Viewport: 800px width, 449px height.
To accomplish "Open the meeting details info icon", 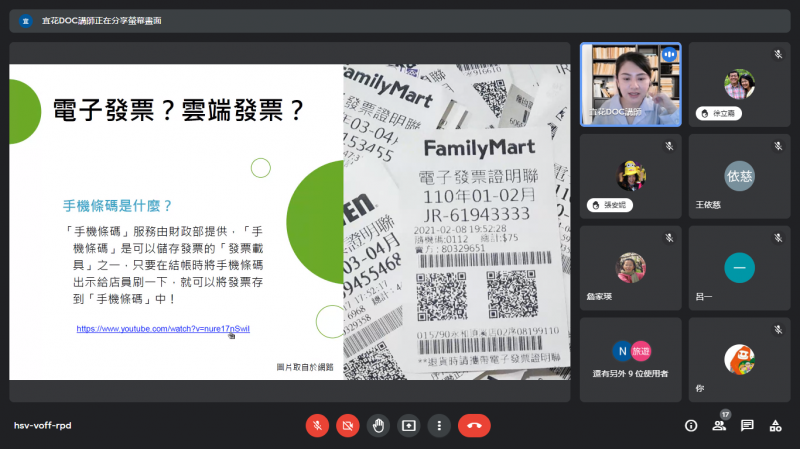I will pyautogui.click(x=691, y=426).
